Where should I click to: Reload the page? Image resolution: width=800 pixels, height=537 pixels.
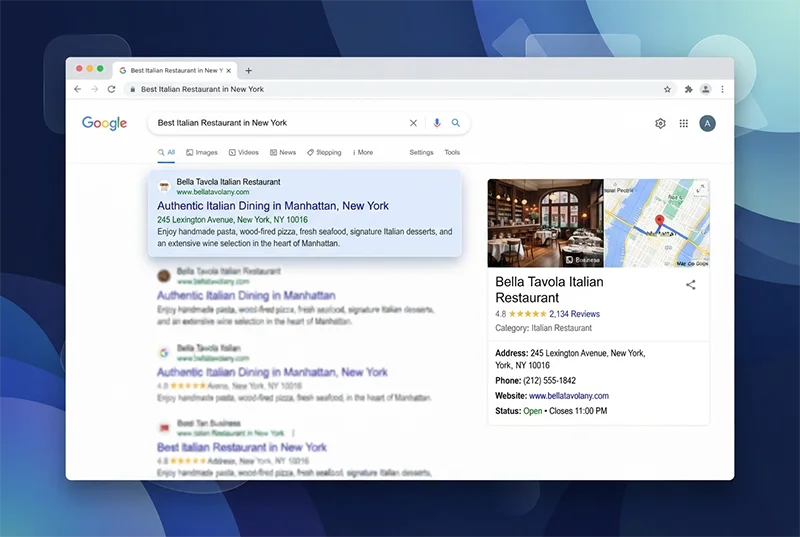pos(111,89)
